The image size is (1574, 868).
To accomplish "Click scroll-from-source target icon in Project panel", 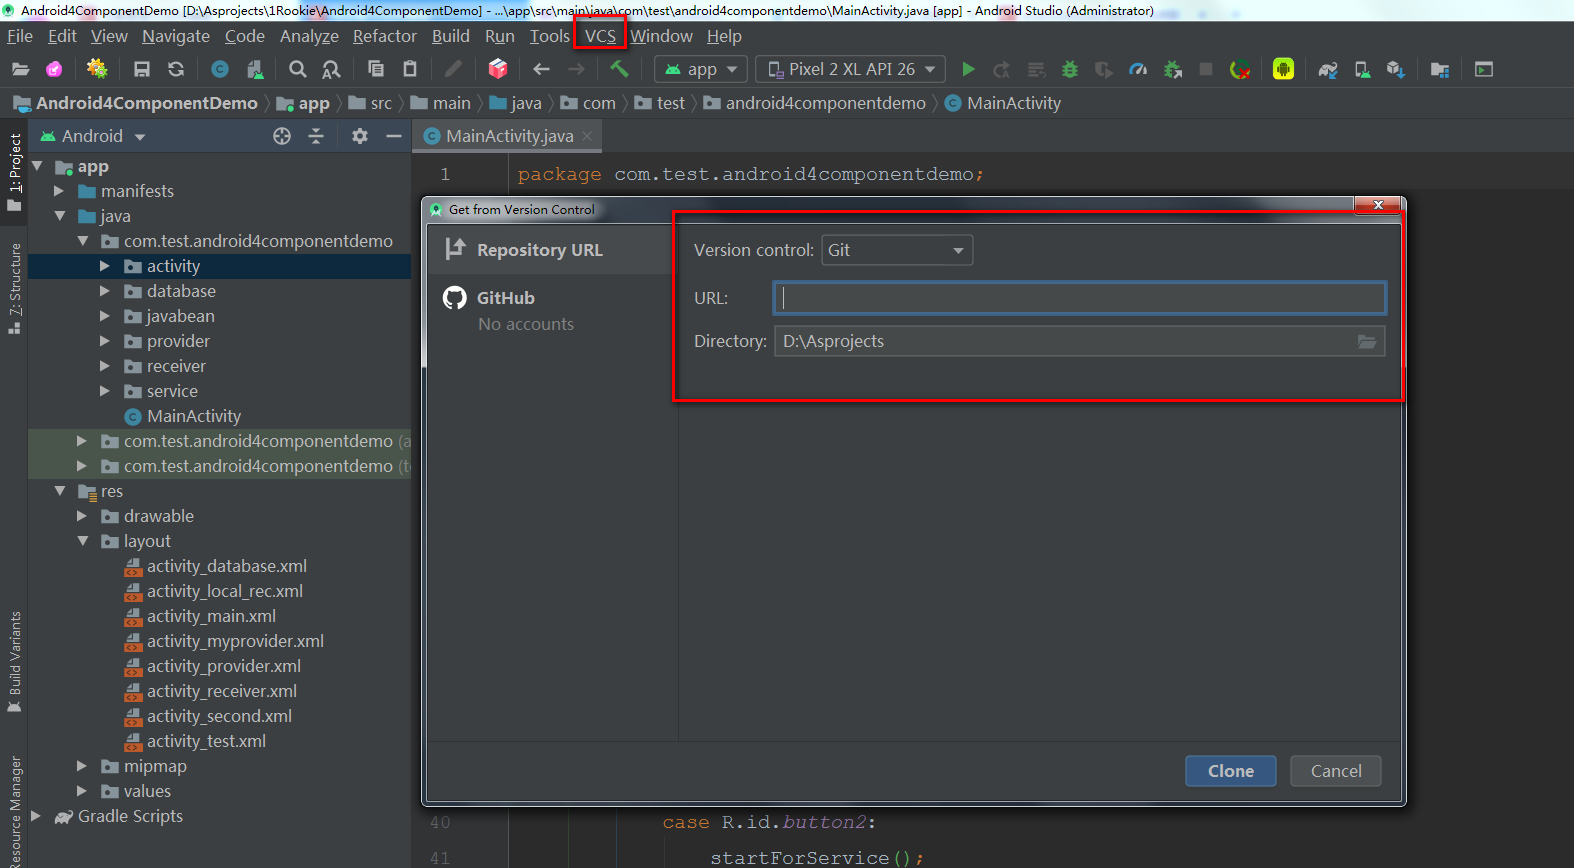I will tap(282, 136).
